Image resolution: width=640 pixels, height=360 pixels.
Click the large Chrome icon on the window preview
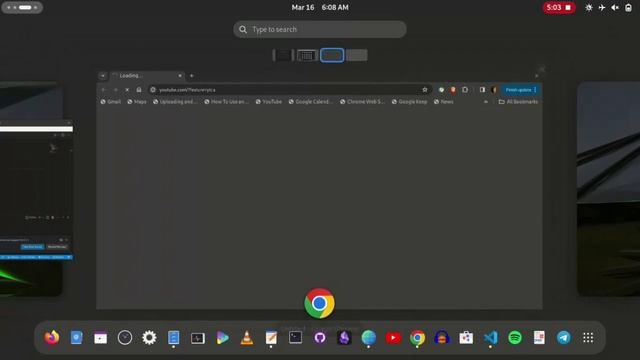tap(320, 303)
